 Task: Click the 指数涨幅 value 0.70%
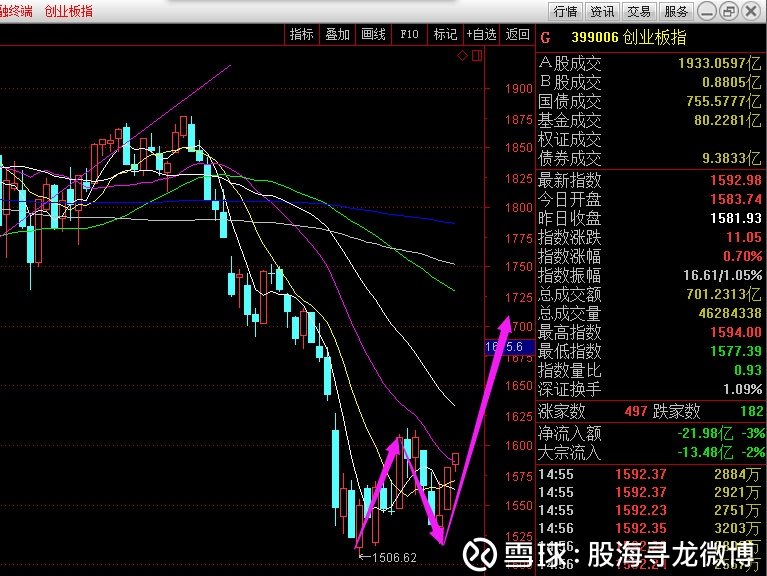click(x=742, y=257)
